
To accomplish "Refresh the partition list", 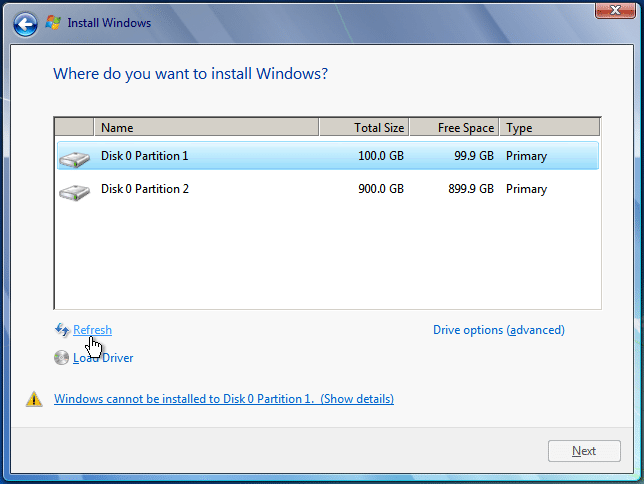I will click(92, 330).
